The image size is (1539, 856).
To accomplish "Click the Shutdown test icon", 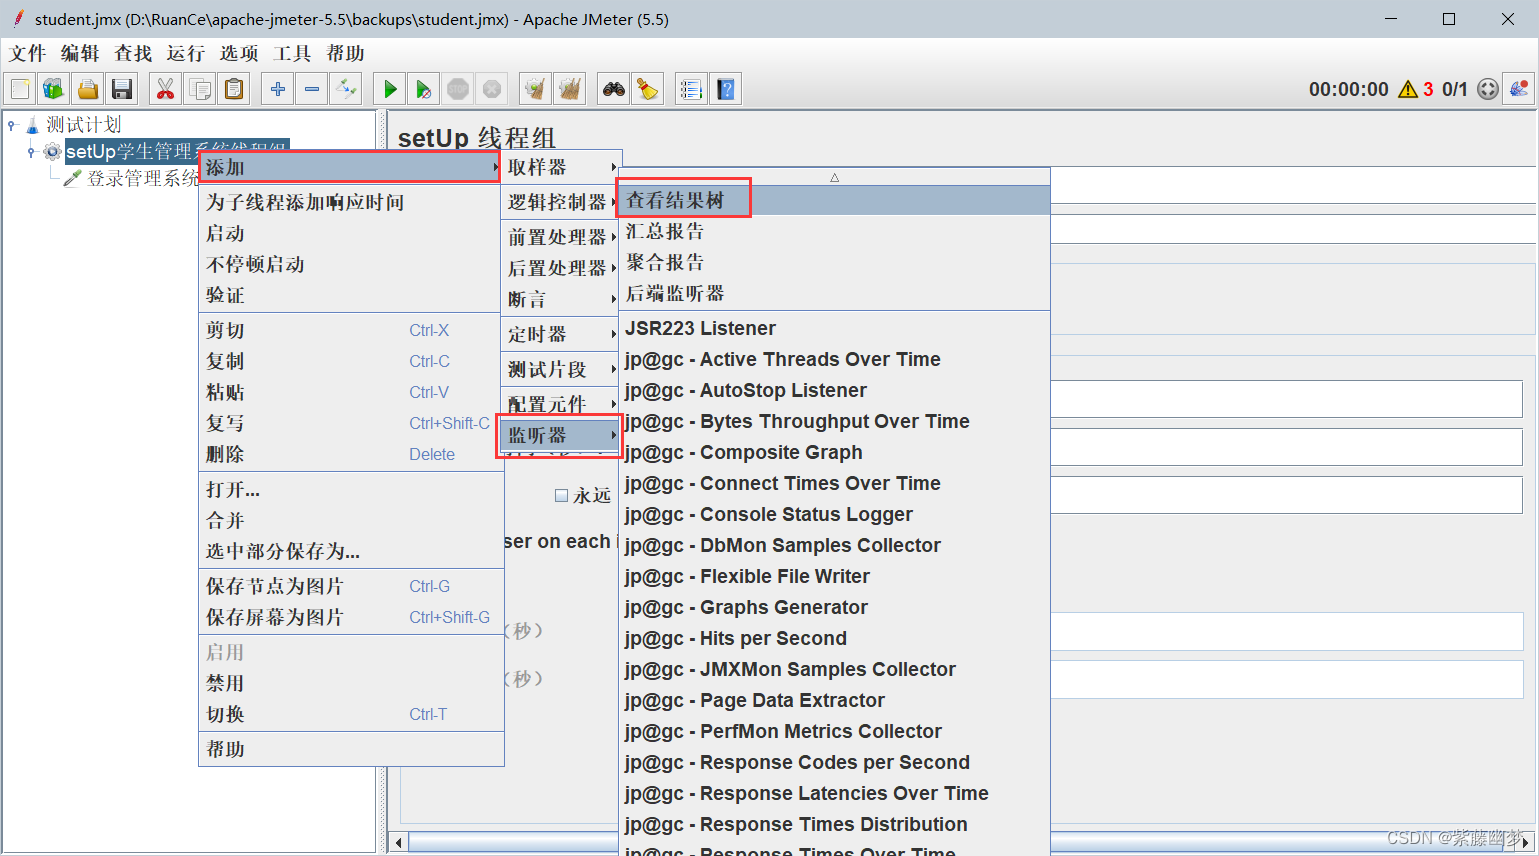I will (x=492, y=89).
